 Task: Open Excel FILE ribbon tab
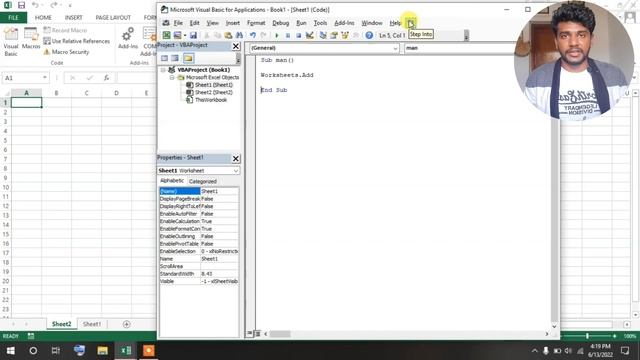13,18
